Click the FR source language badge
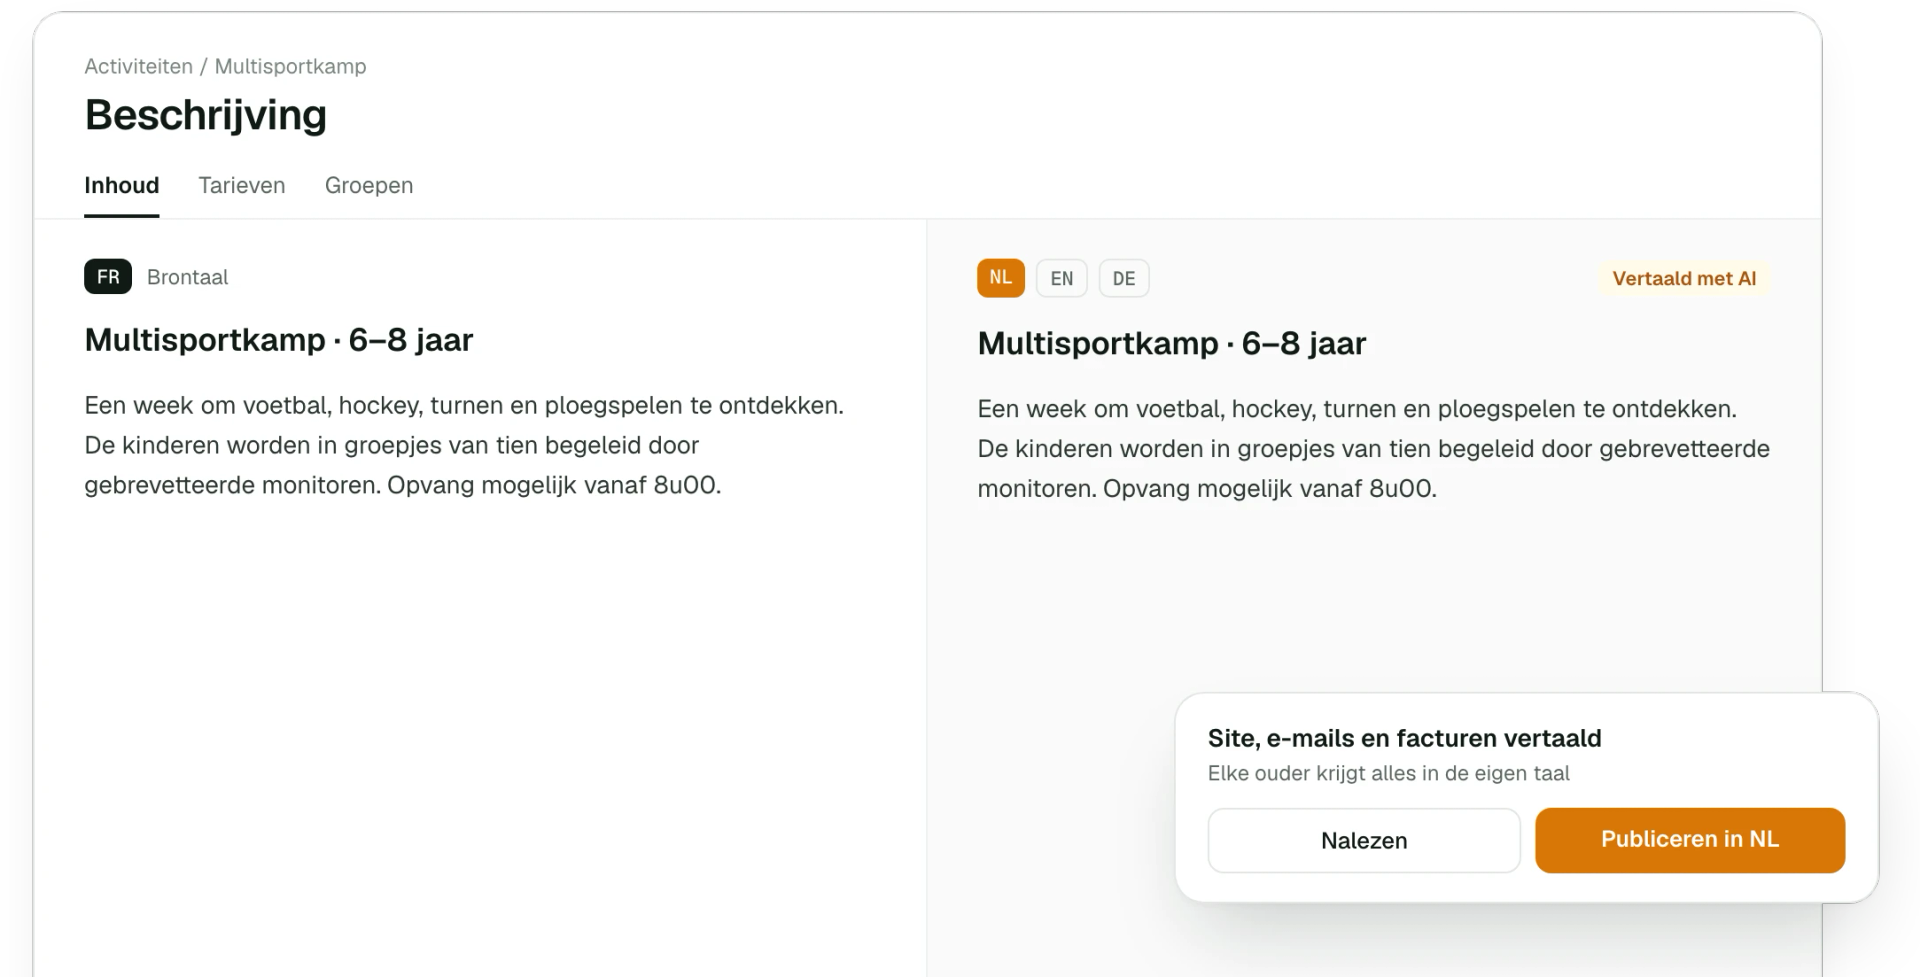 pyautogui.click(x=108, y=277)
